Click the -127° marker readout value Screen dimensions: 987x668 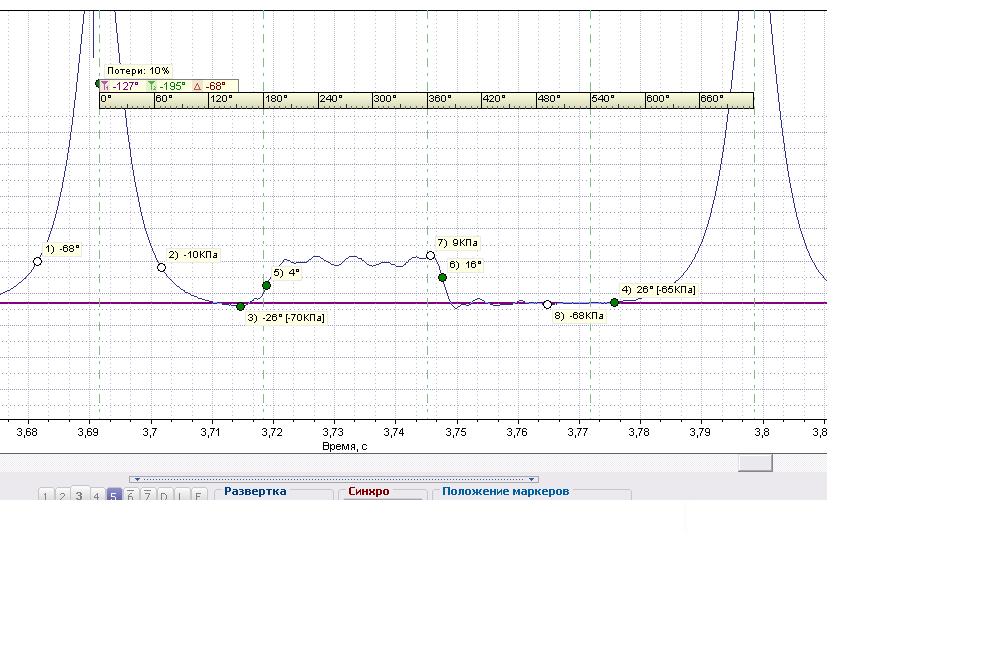(126, 86)
